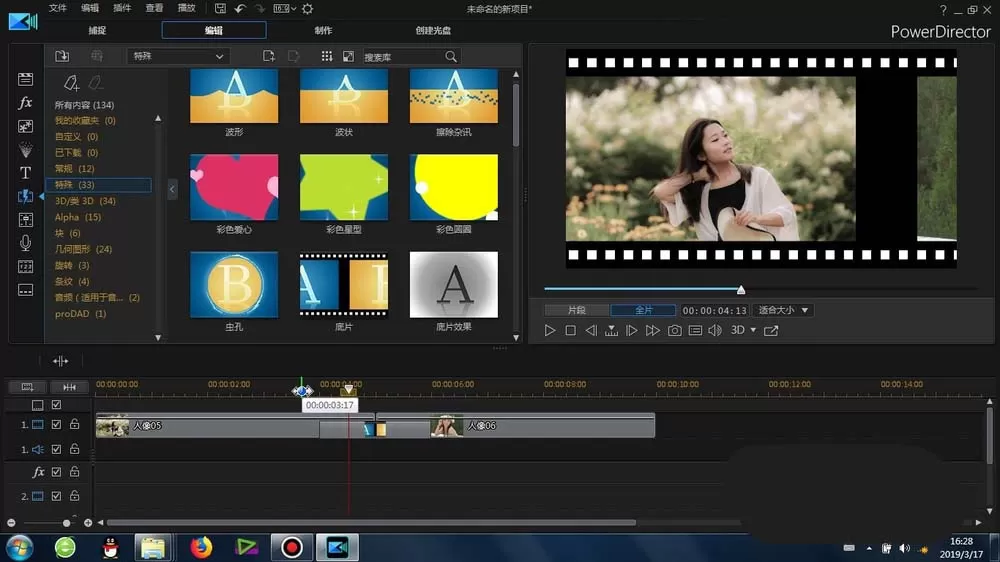Image resolution: width=1000 pixels, height=562 pixels.
Task: Click the play button in preview
Action: pyautogui.click(x=550, y=330)
